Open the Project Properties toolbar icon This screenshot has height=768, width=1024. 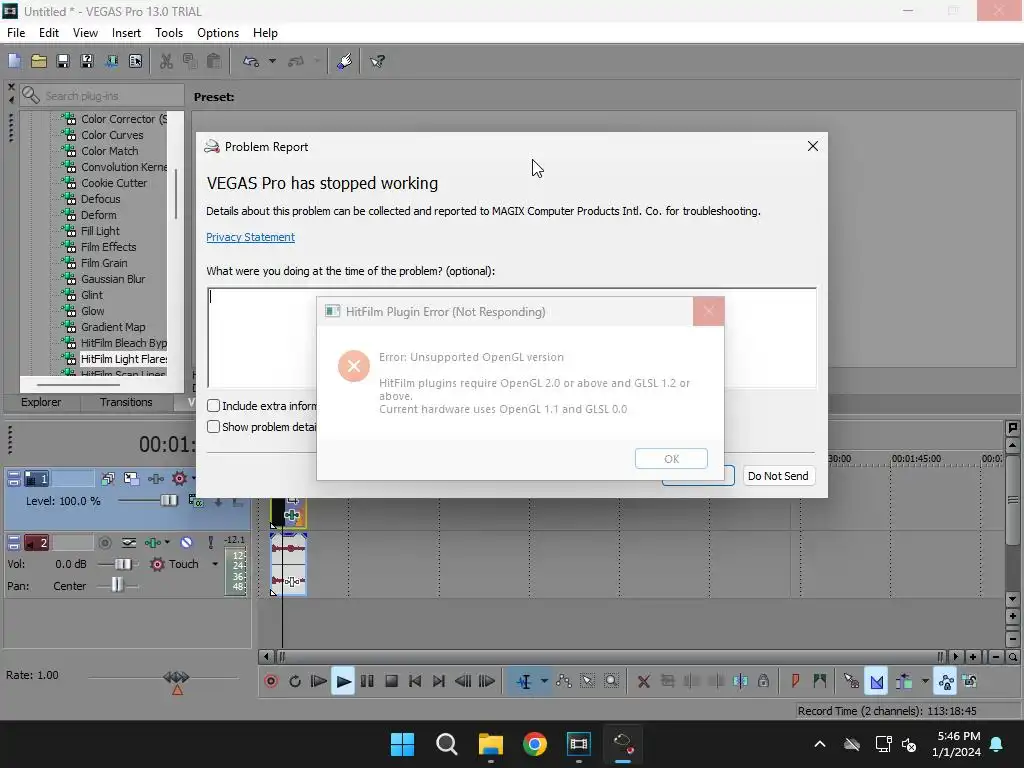(x=135, y=61)
